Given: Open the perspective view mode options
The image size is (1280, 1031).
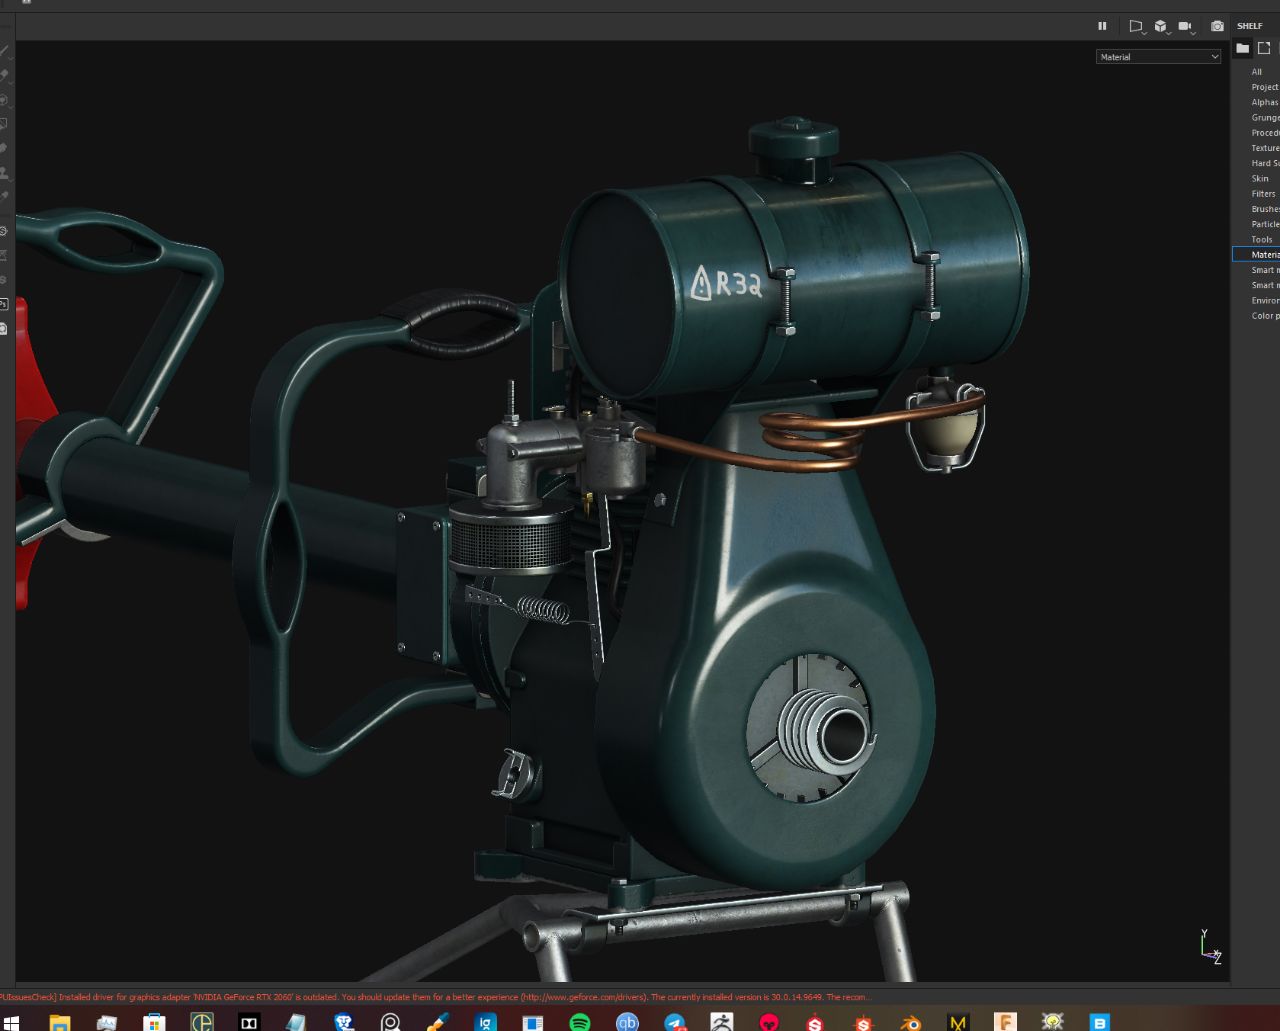Looking at the screenshot, I should pos(1136,26).
